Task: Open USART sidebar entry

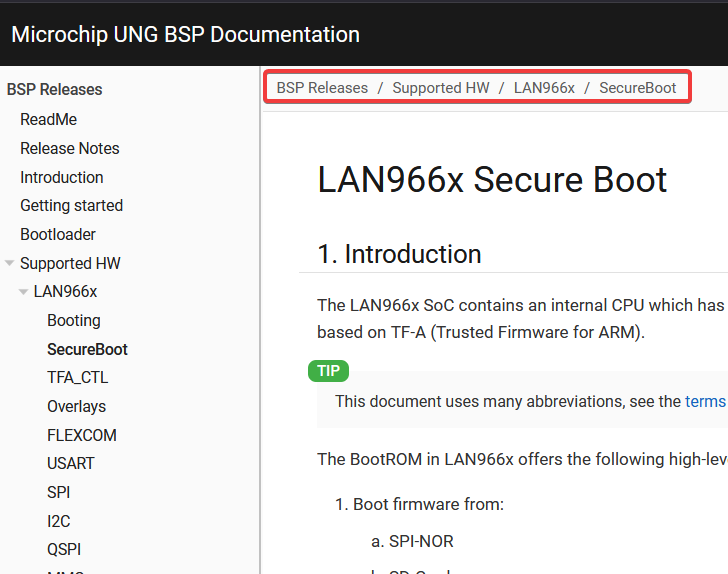Action: pos(70,464)
